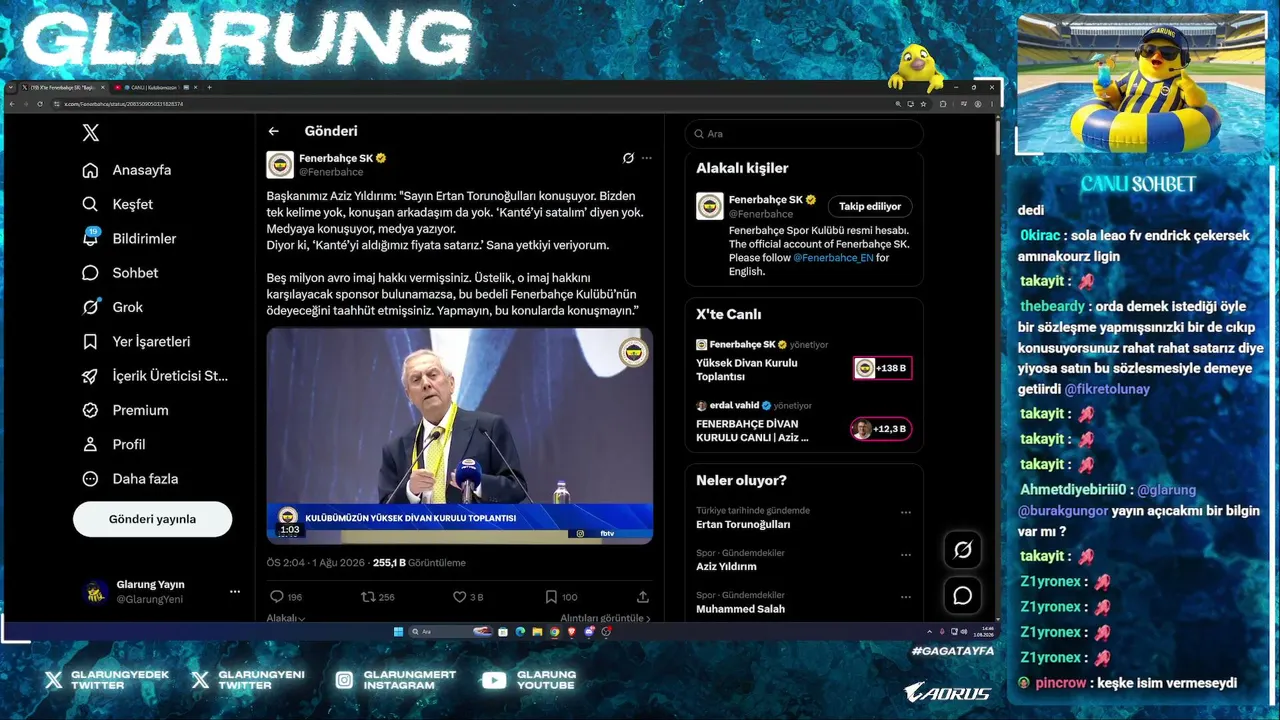Click Alıntıları görüntüle link
Viewport: 1280px width, 720px height.
(605, 618)
